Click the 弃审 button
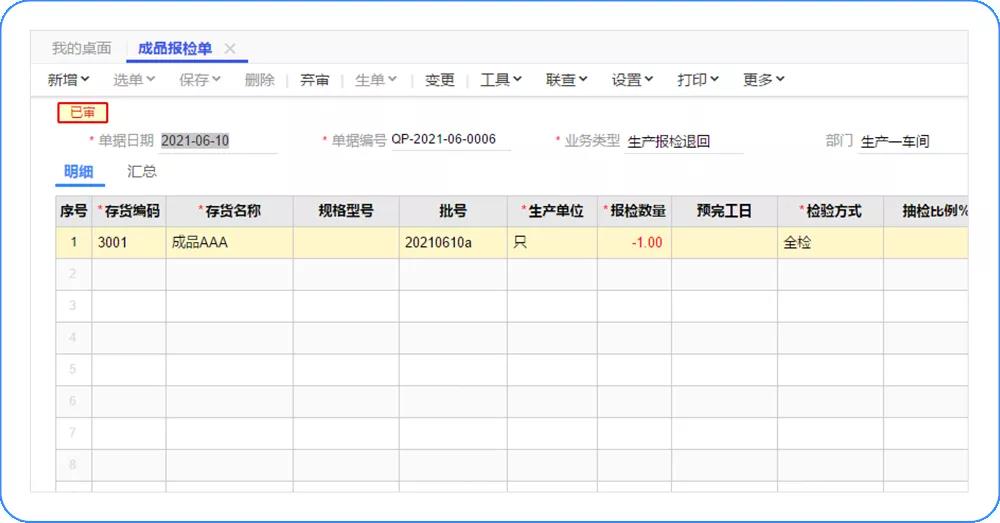The image size is (1000, 523). [314, 80]
